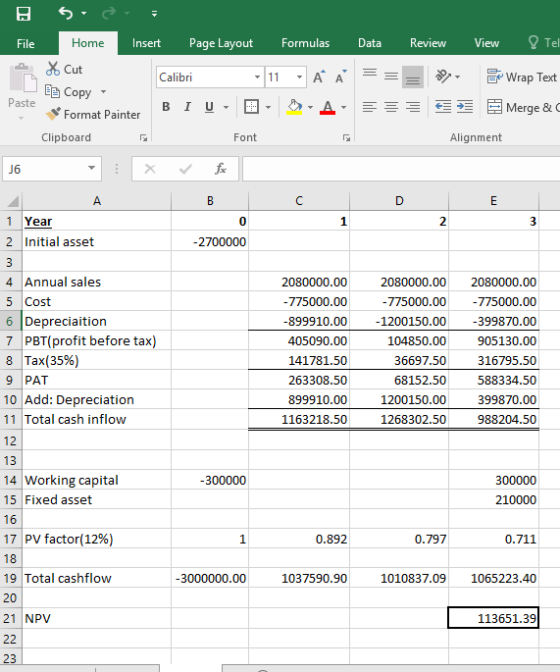Select the Home ribbon tab
The width and height of the screenshot is (560, 672).
[88, 43]
